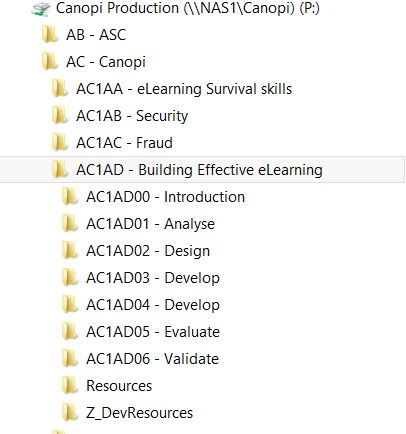Open the AC1AD03 - Develop folder
Viewport: 406px width, 434px height.
[x=153, y=278]
